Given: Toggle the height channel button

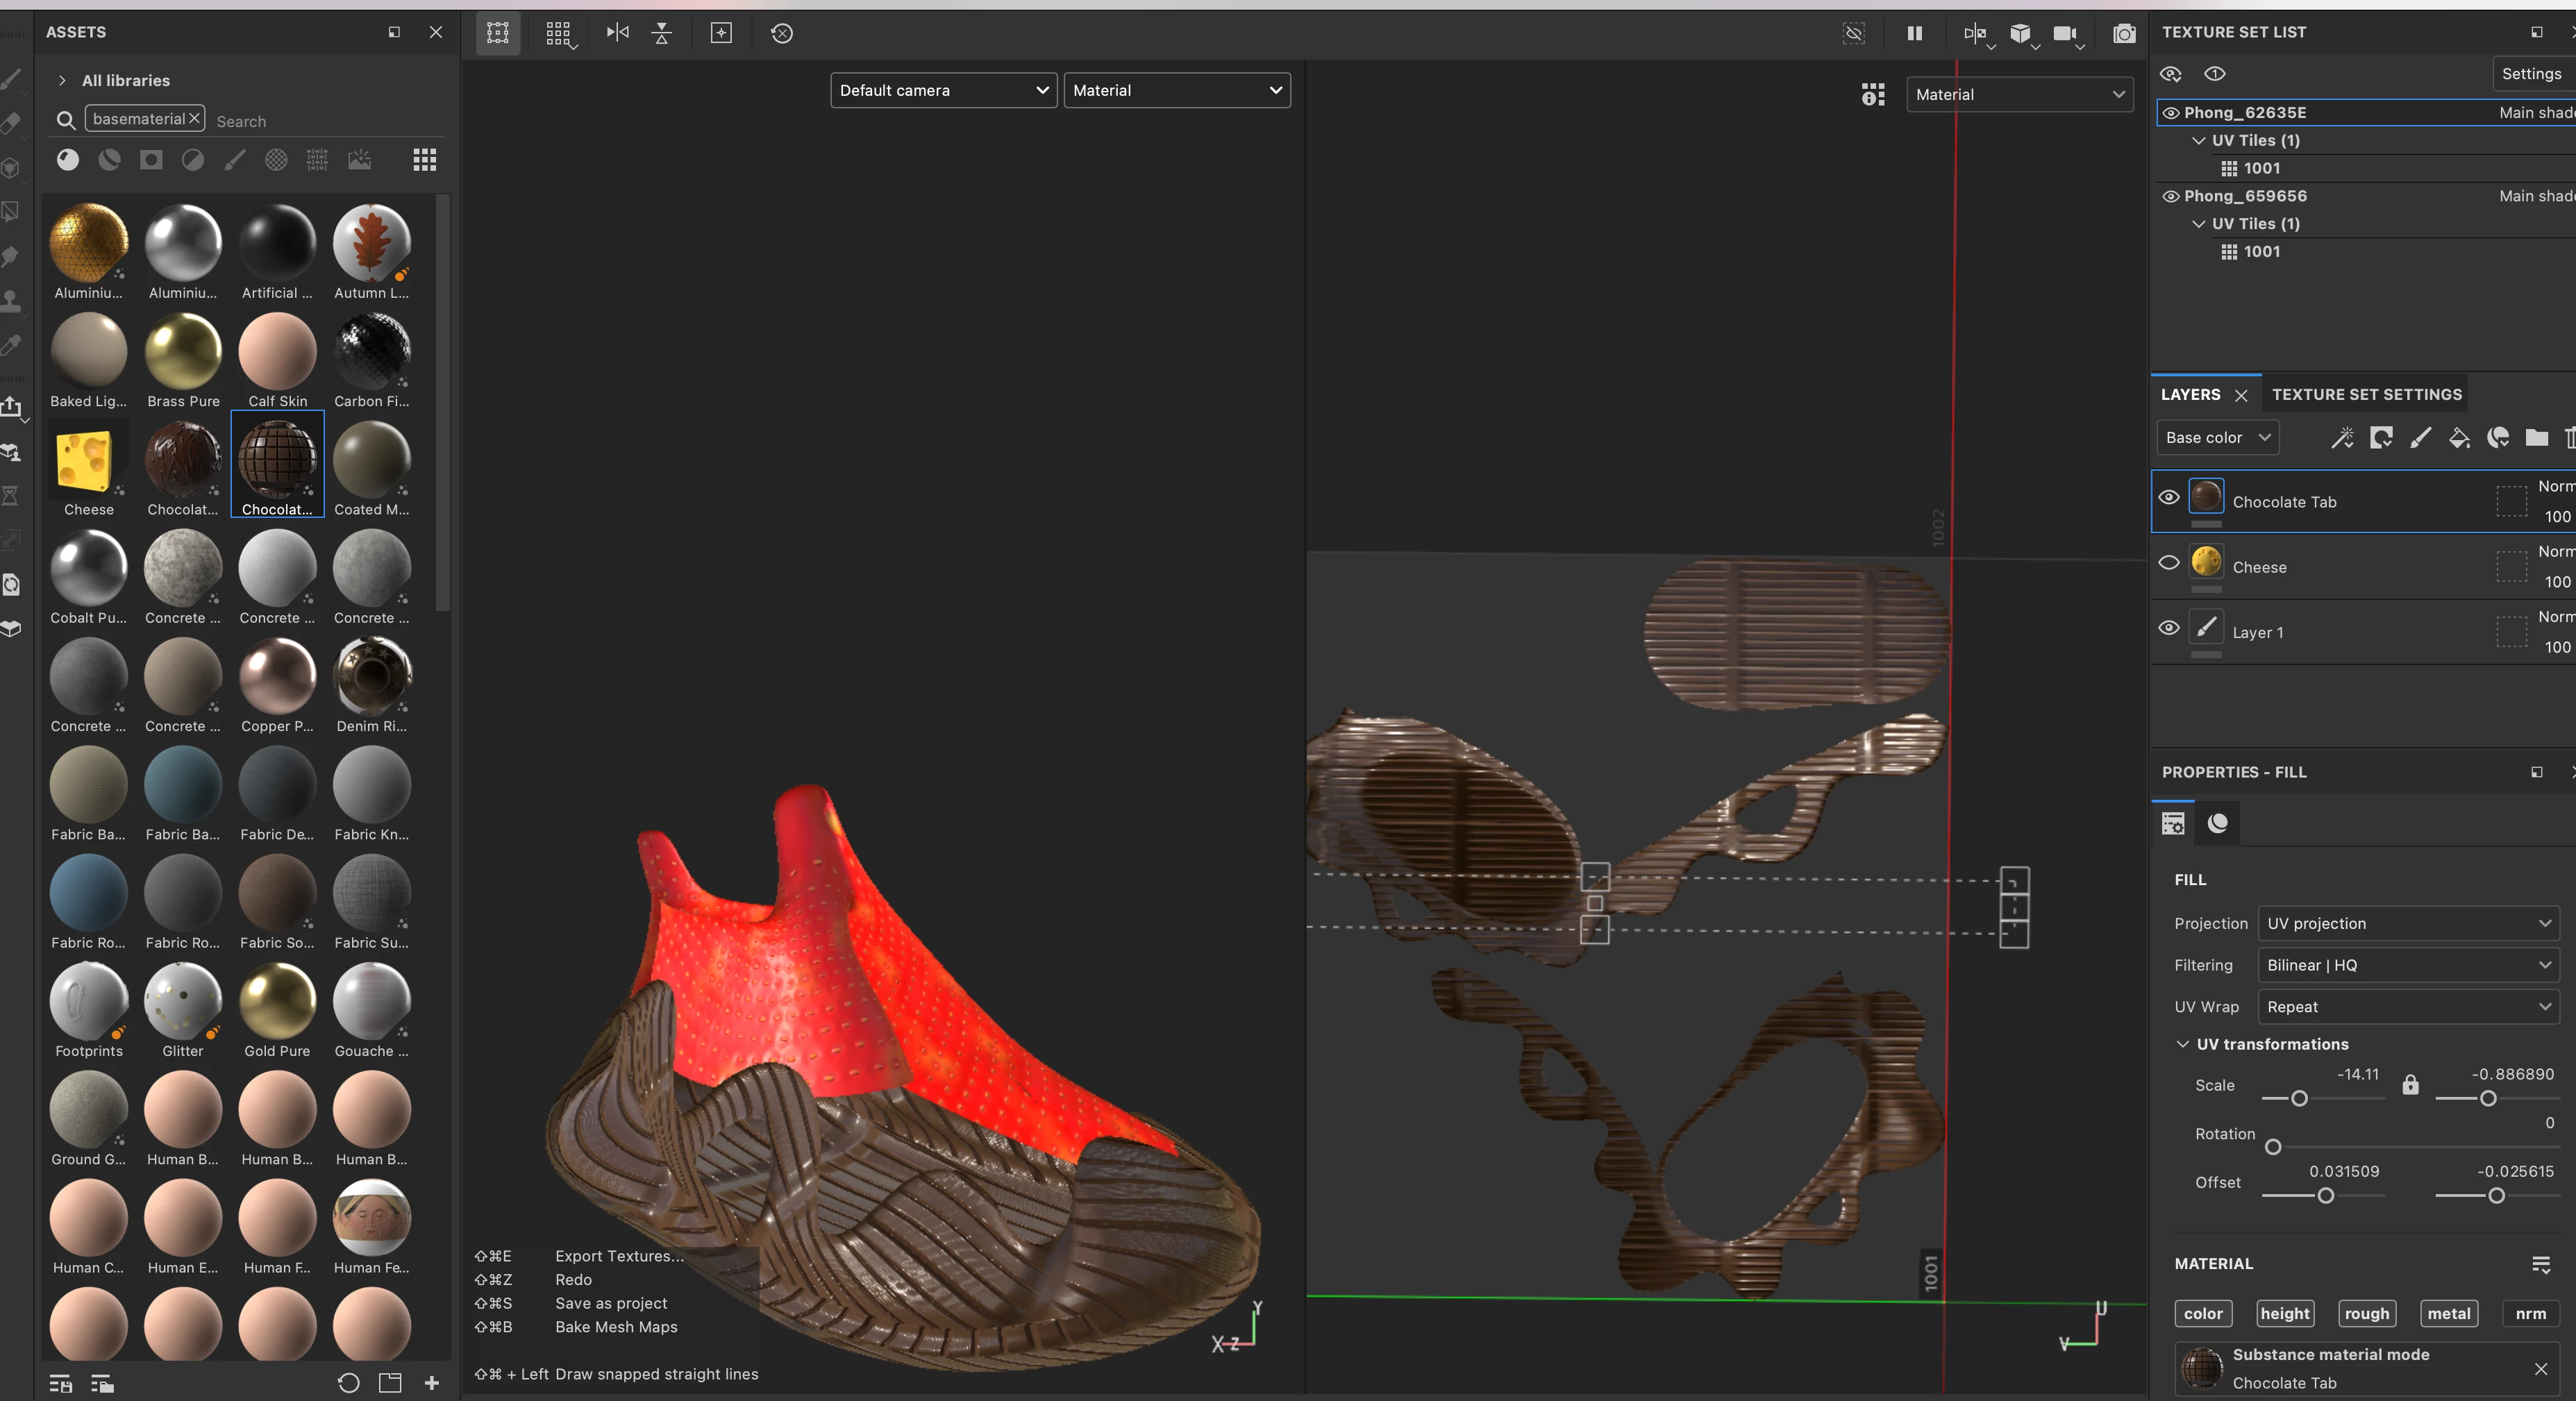Looking at the screenshot, I should 2284,1313.
